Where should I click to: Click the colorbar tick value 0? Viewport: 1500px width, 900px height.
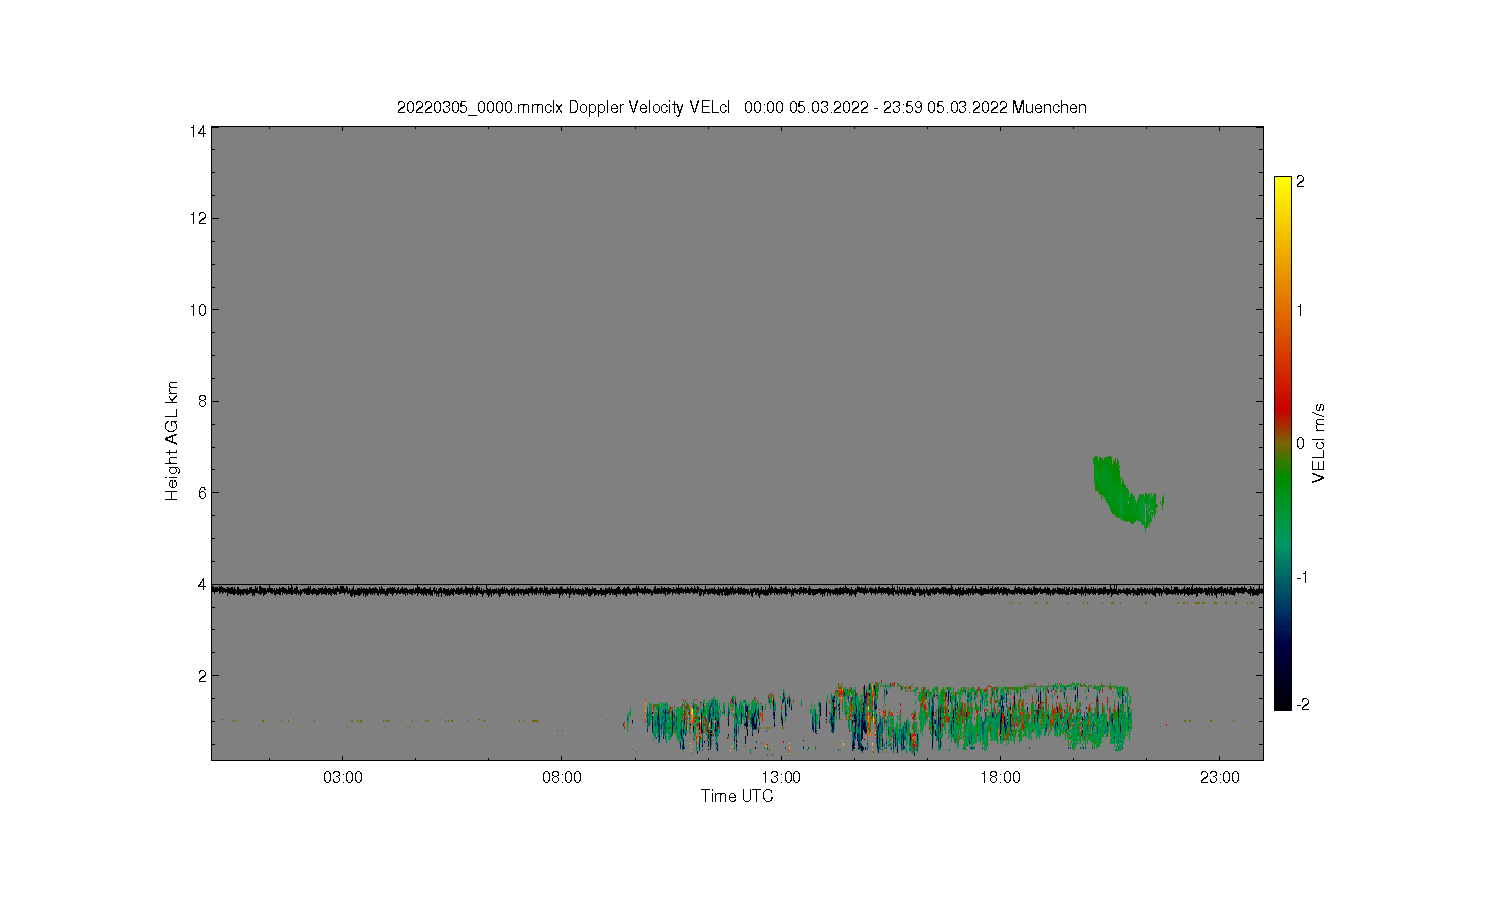(1301, 443)
